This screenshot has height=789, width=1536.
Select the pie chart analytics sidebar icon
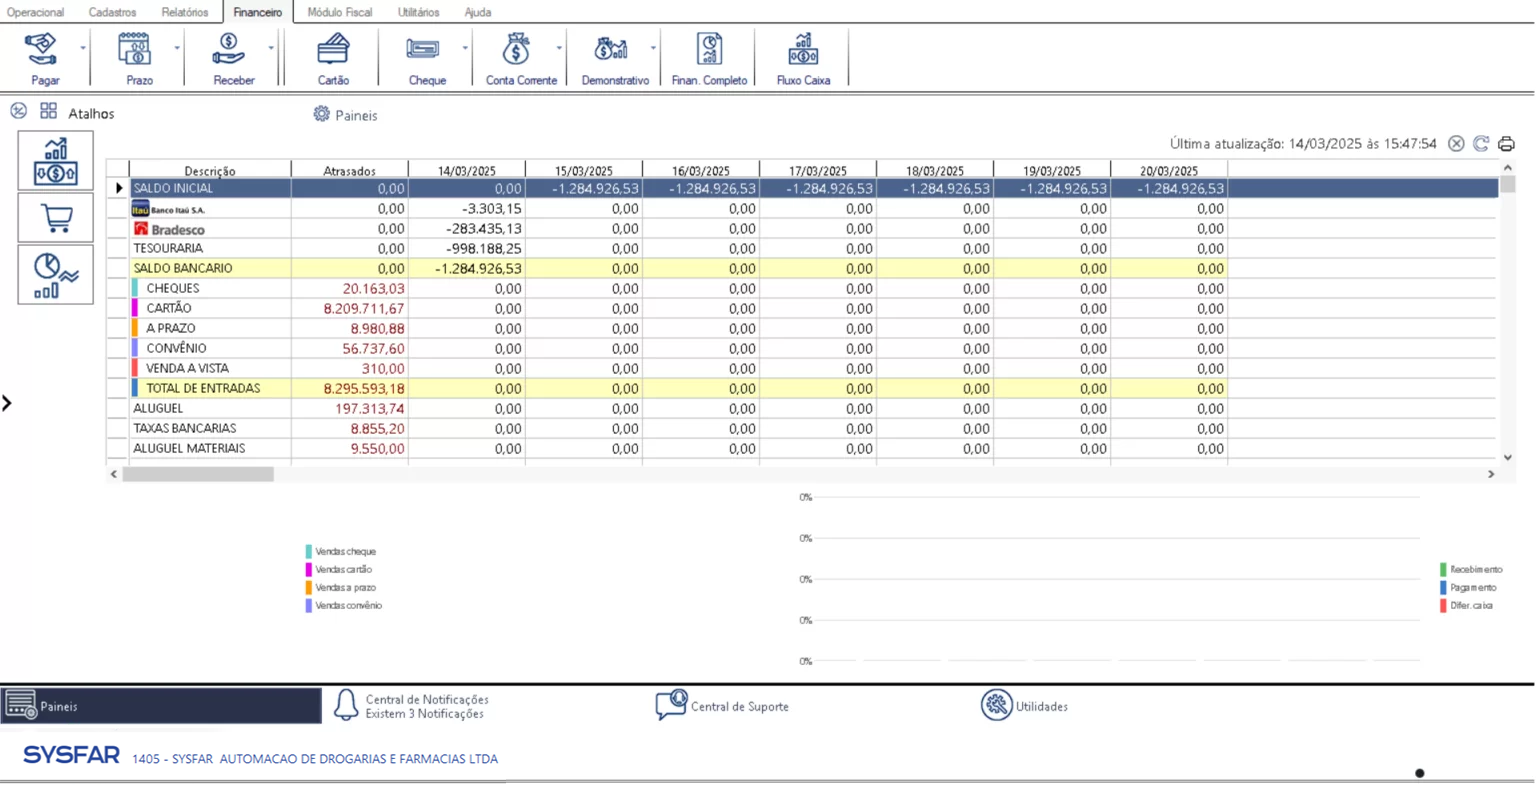[56, 275]
